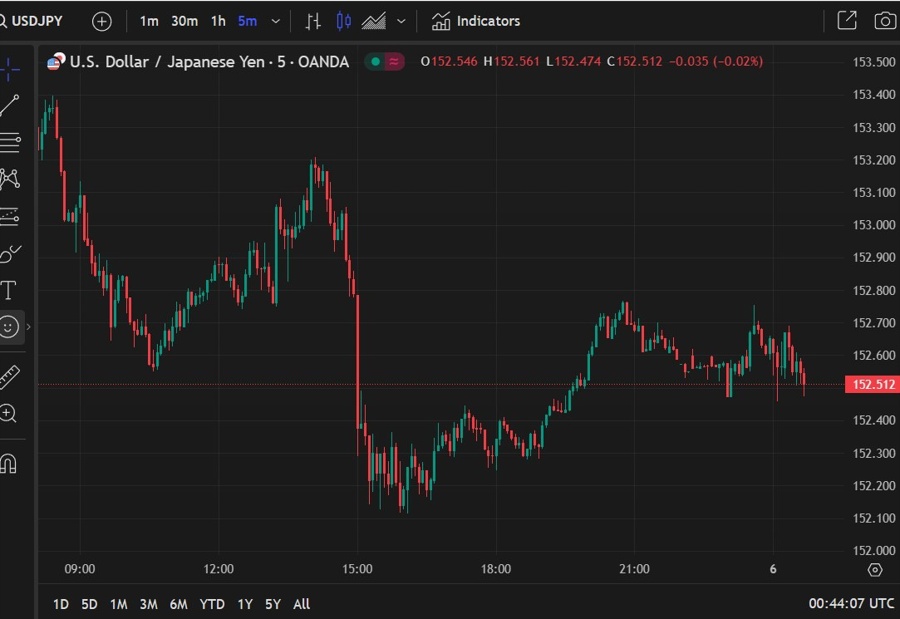Image resolution: width=900 pixels, height=619 pixels.
Task: Open chart in popup window icon
Action: pos(847,21)
